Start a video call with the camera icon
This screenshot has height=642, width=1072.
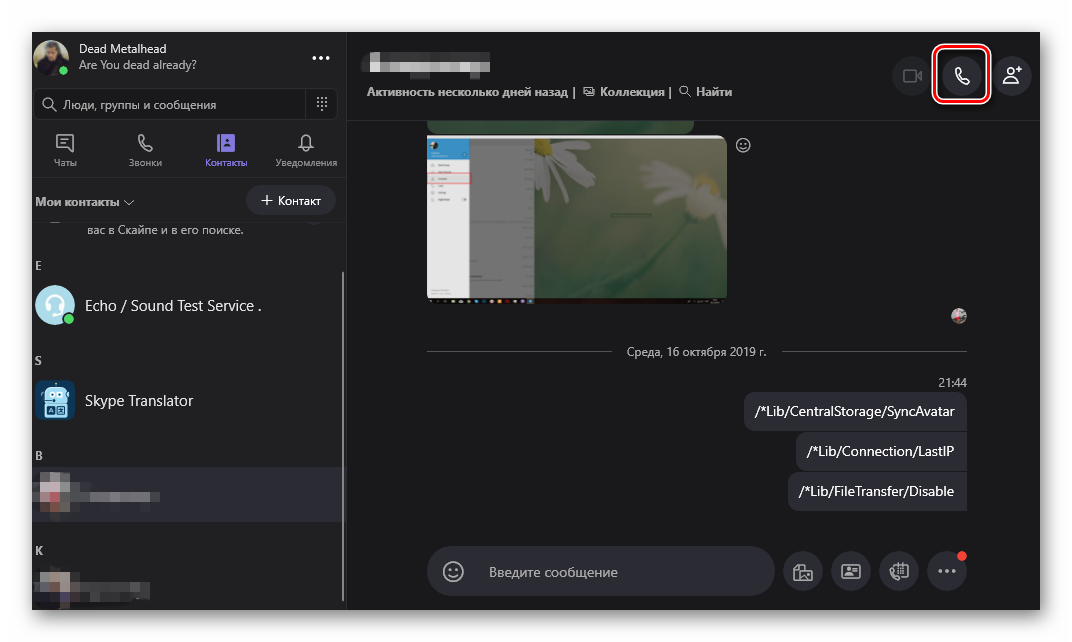tap(912, 76)
